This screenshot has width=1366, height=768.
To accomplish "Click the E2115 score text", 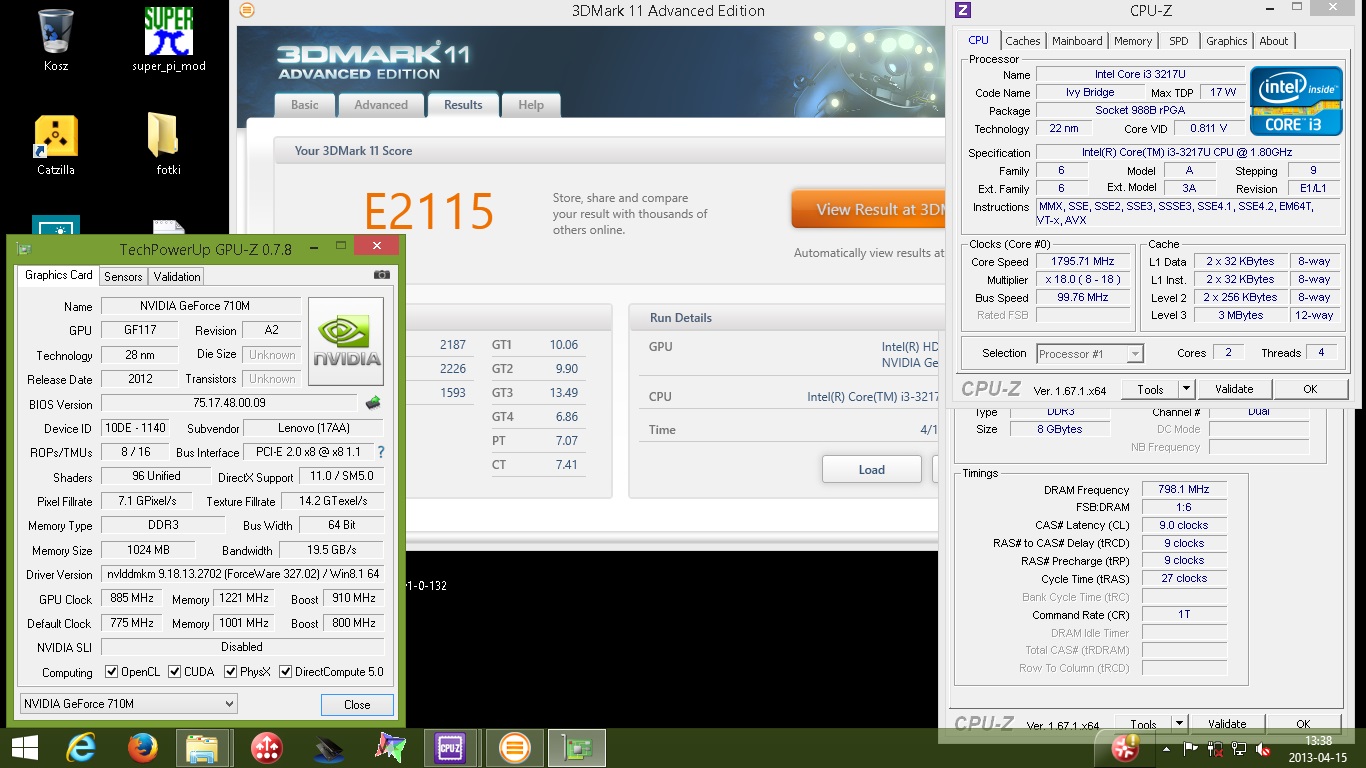I will [x=429, y=211].
